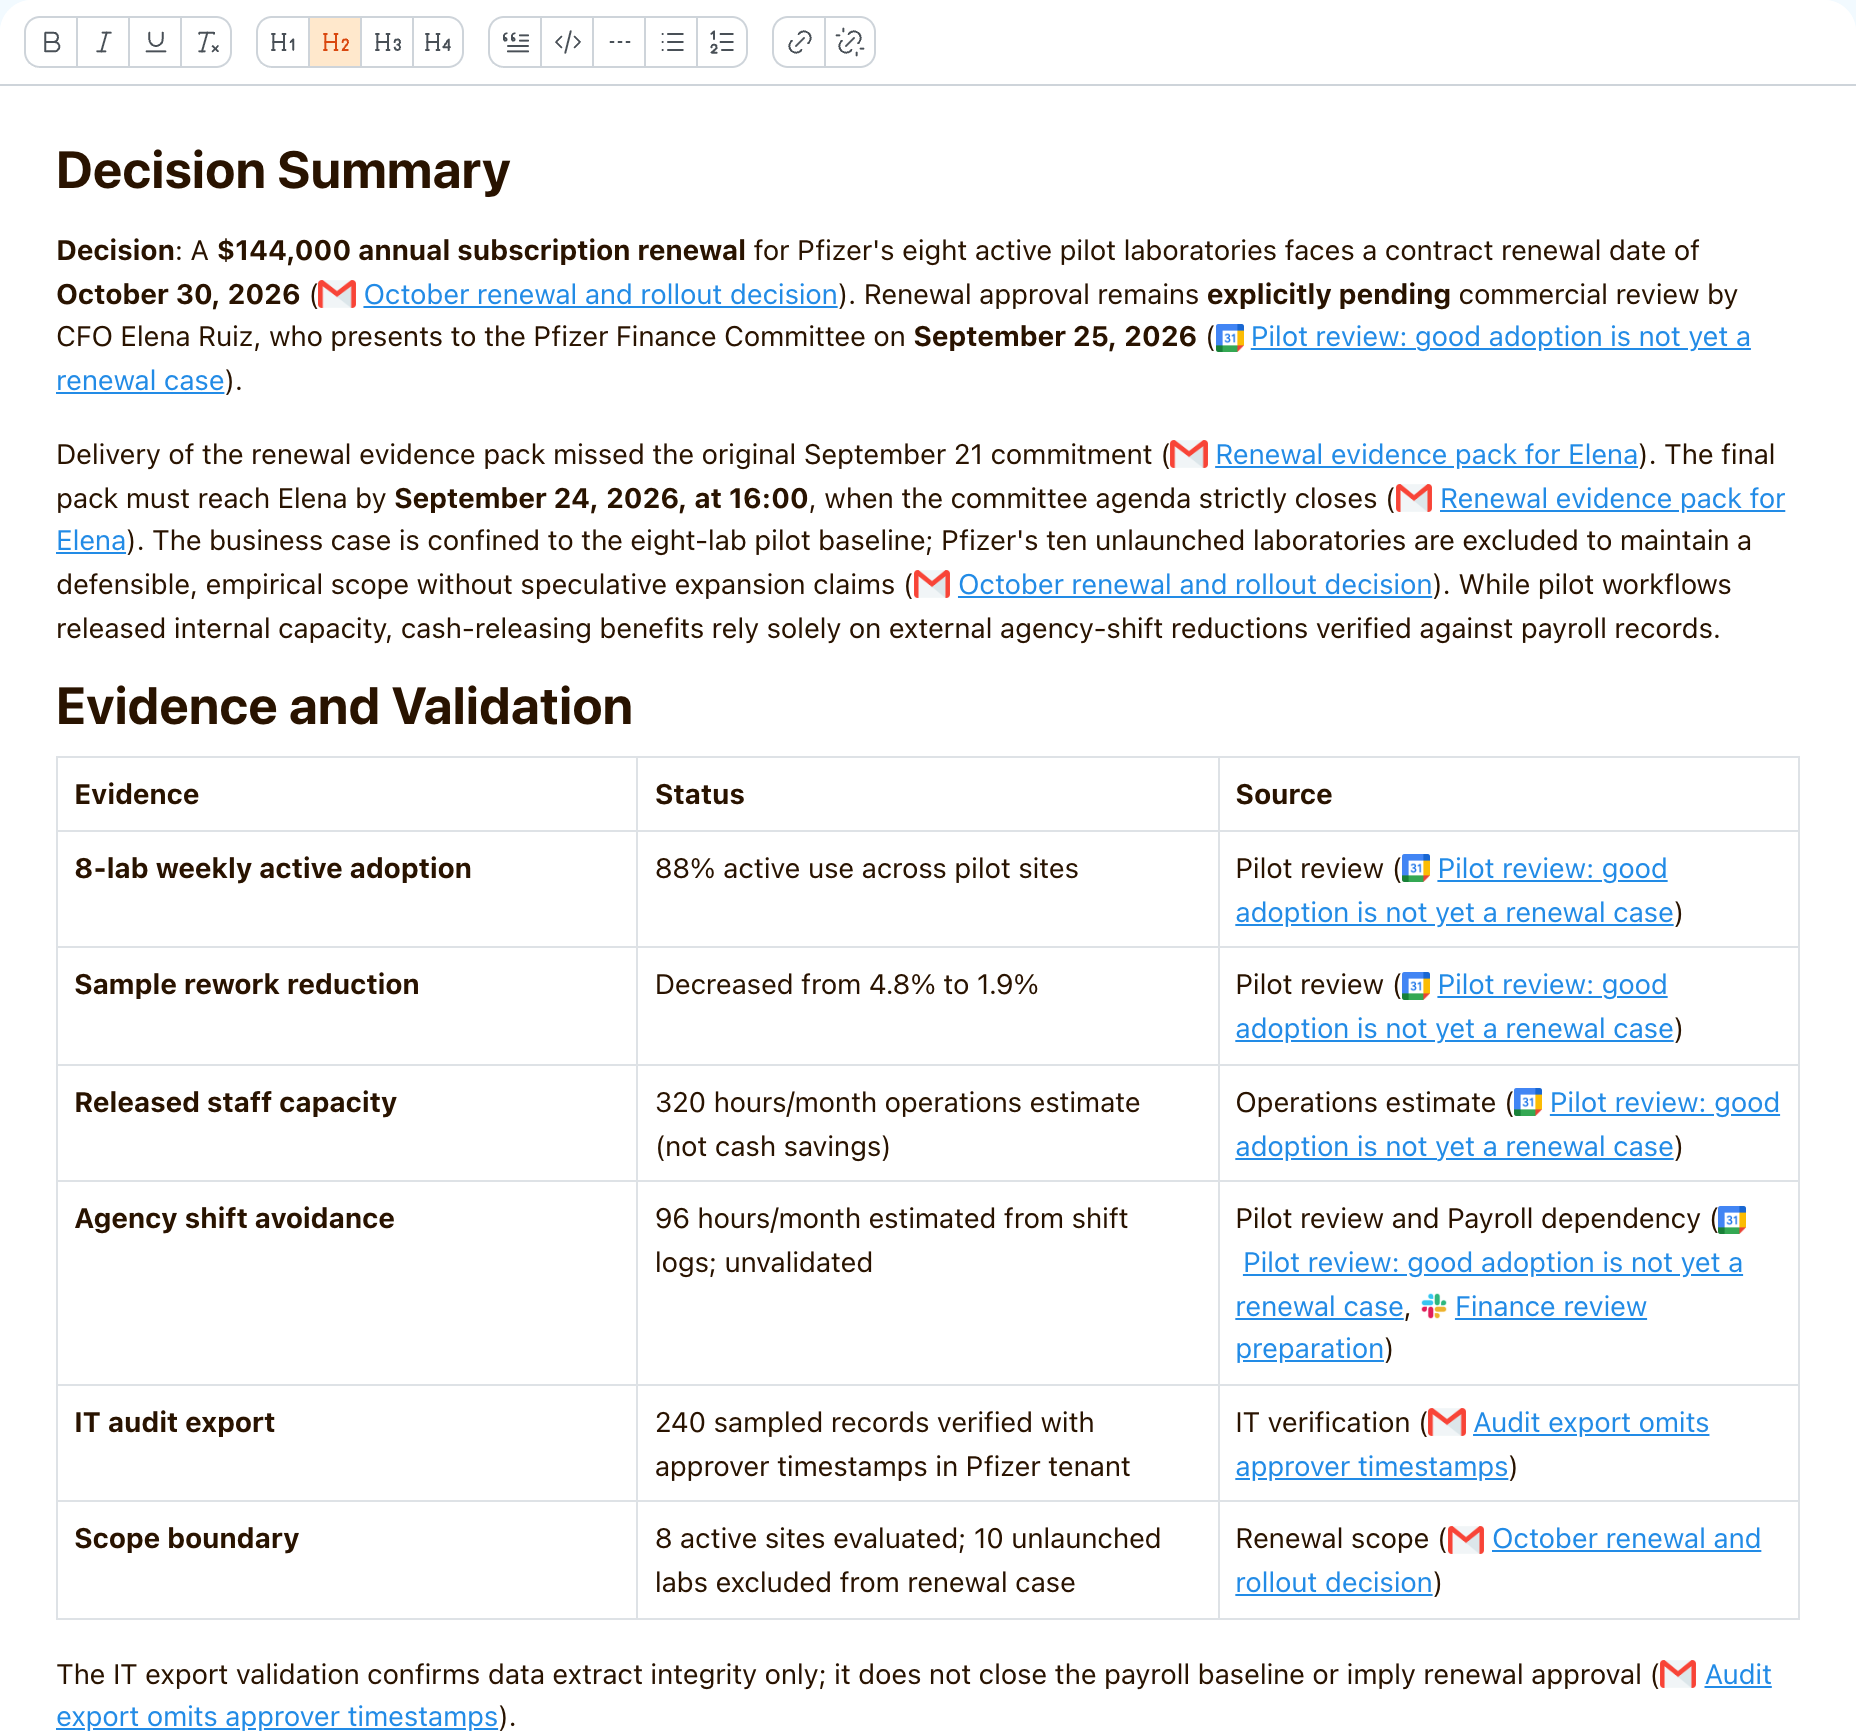Select the 'Source' column header

[x=1508, y=795]
